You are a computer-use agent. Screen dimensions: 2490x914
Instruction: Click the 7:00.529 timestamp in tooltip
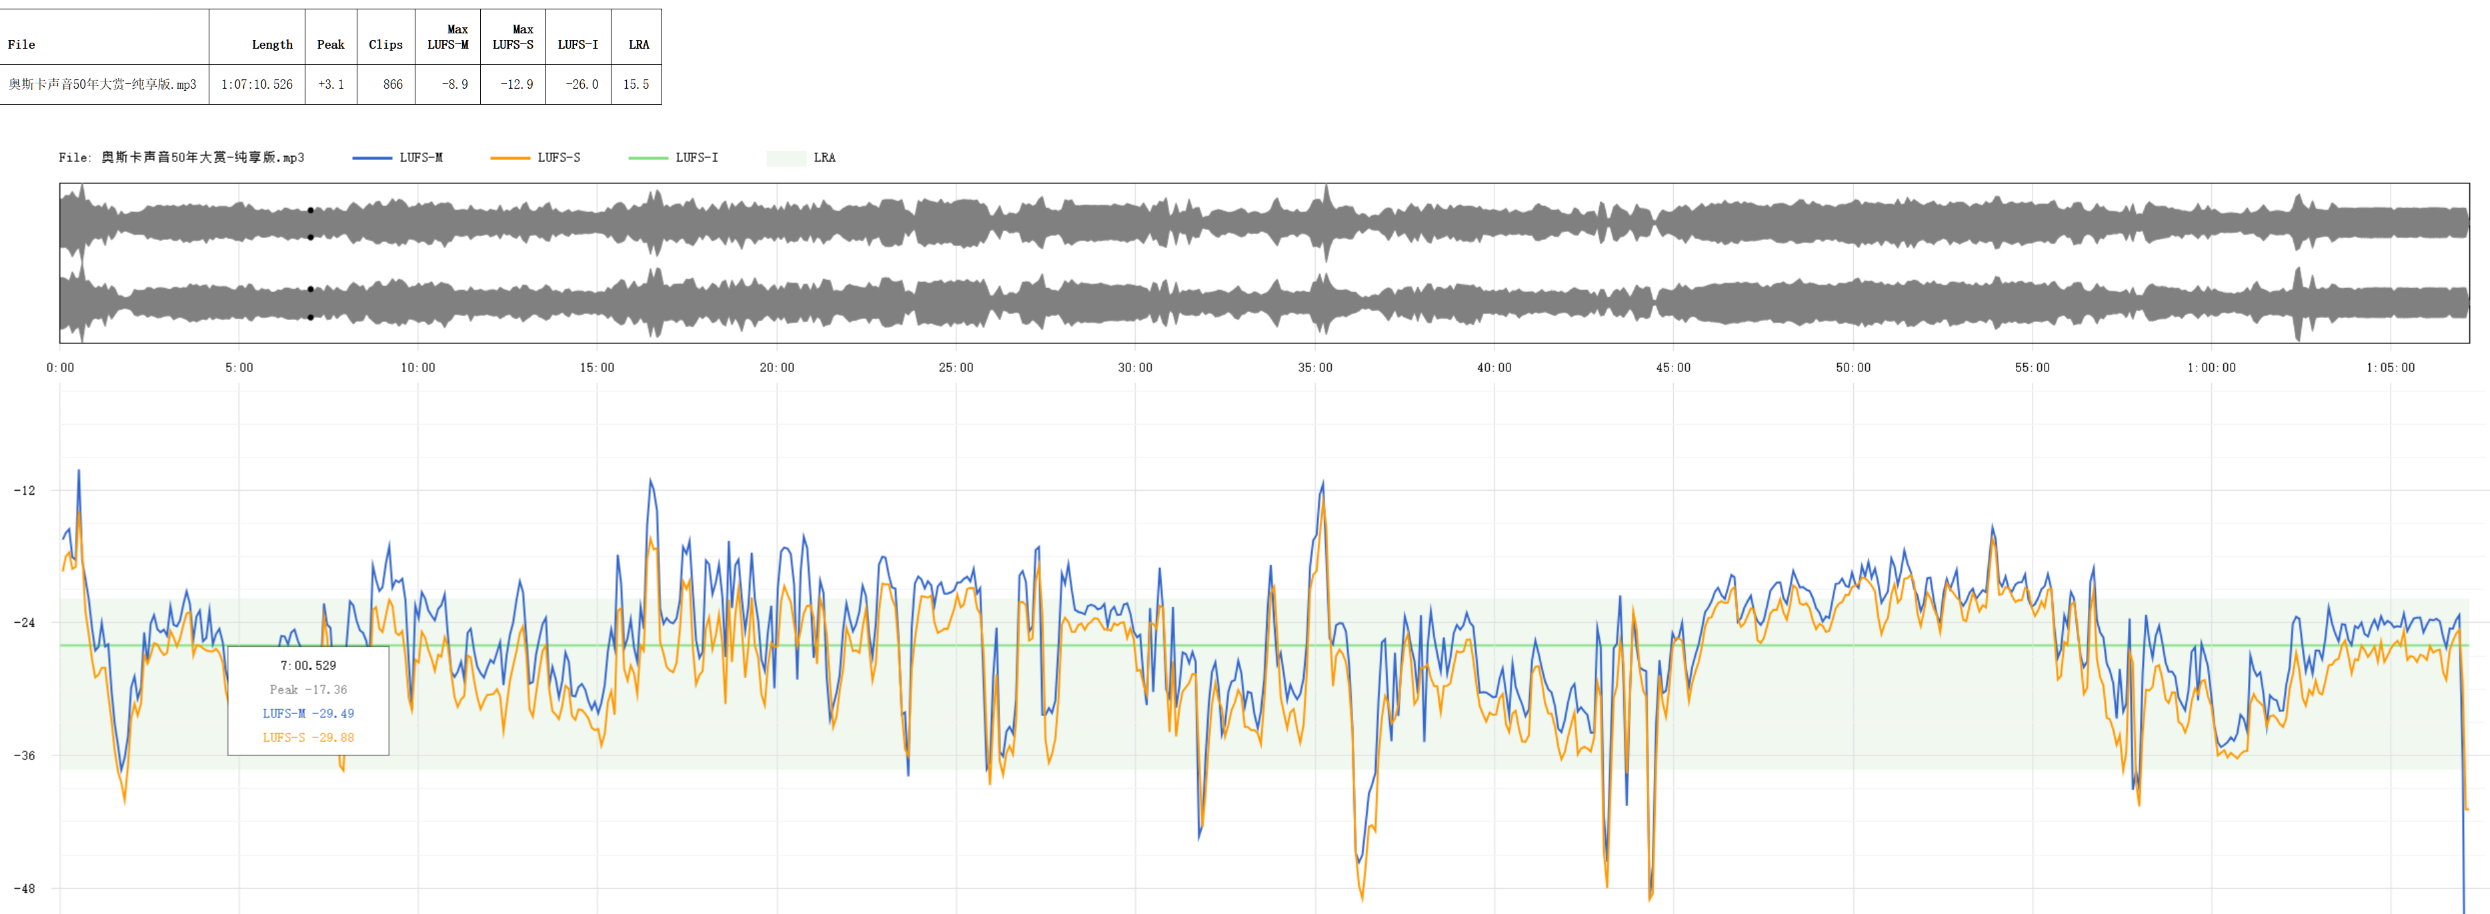point(308,666)
